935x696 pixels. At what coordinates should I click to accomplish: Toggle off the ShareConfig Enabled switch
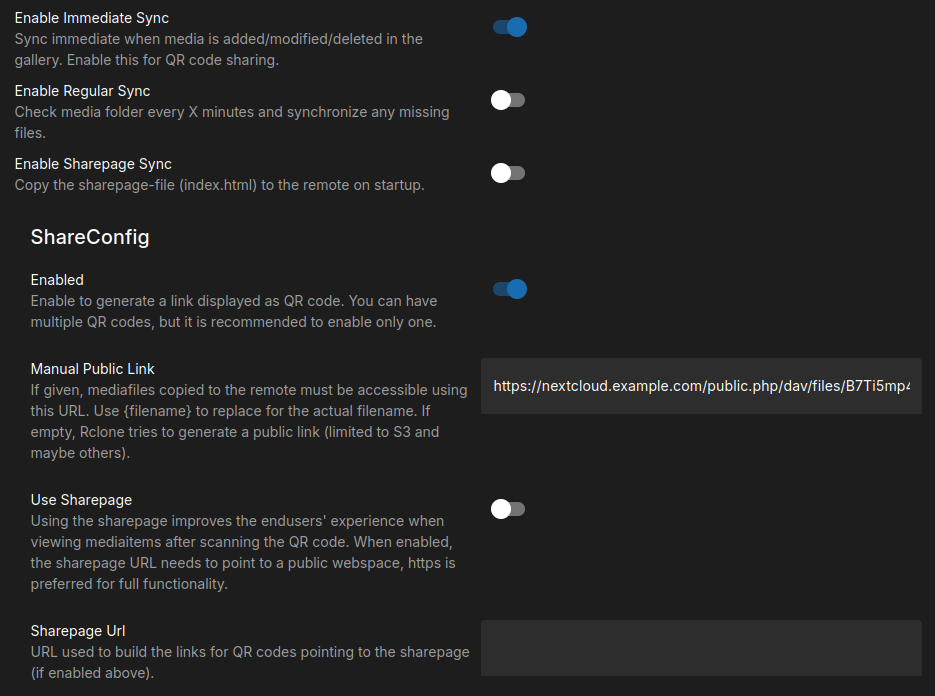pos(508,289)
